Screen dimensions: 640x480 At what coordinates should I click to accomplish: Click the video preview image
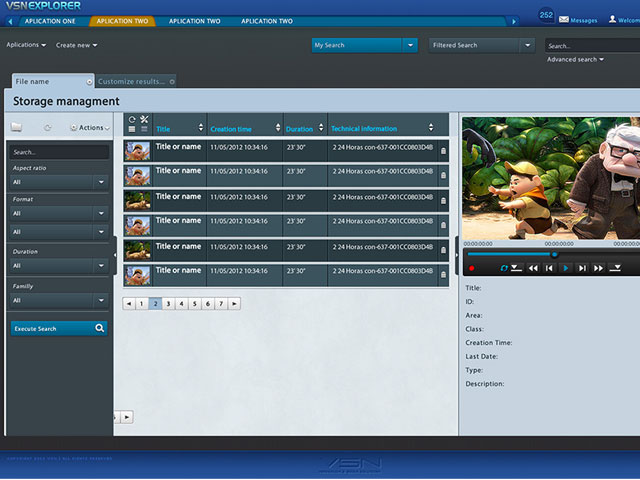pyautogui.click(x=551, y=178)
